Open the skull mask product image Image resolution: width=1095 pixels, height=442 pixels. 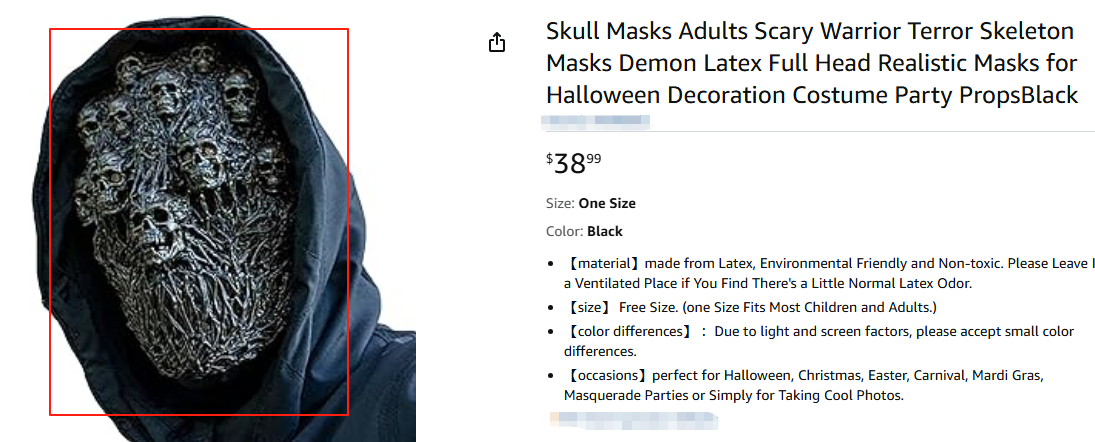[199, 220]
